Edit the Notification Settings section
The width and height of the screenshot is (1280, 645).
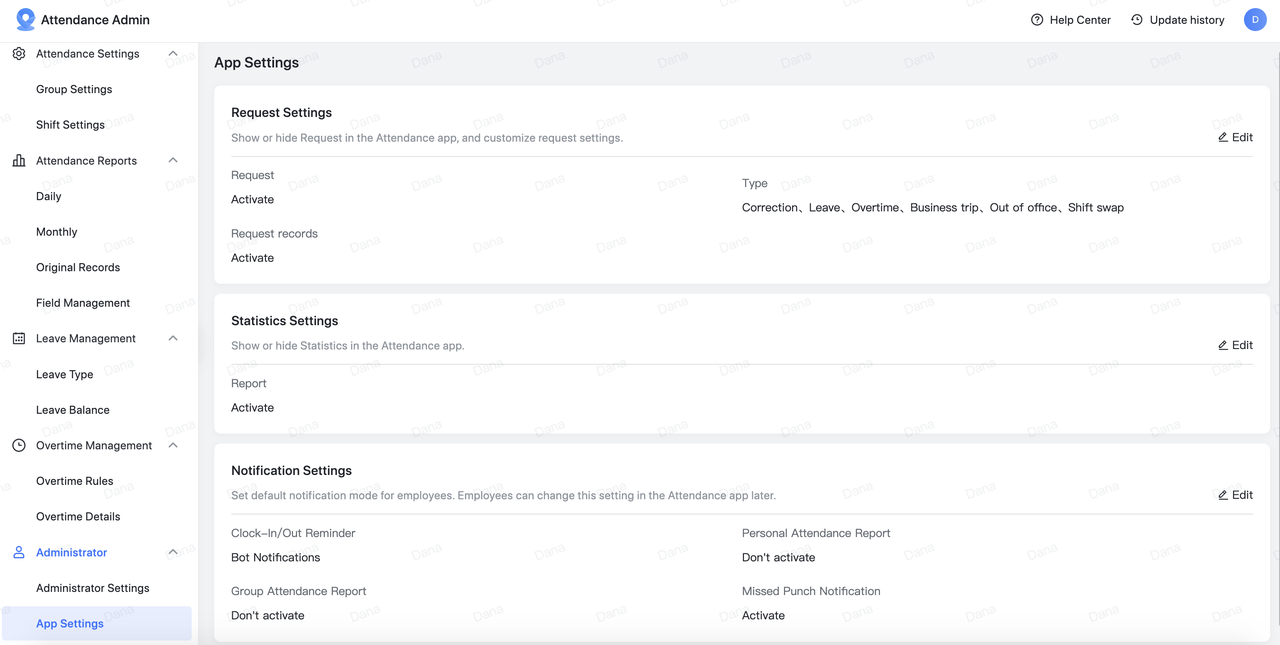(1235, 495)
